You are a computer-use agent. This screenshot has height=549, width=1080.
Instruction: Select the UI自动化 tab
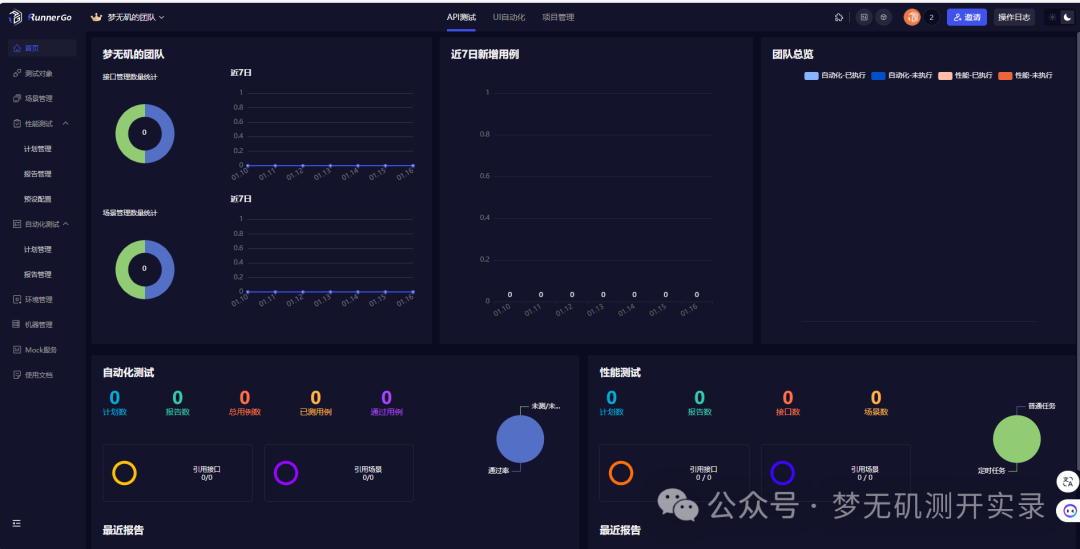click(509, 17)
